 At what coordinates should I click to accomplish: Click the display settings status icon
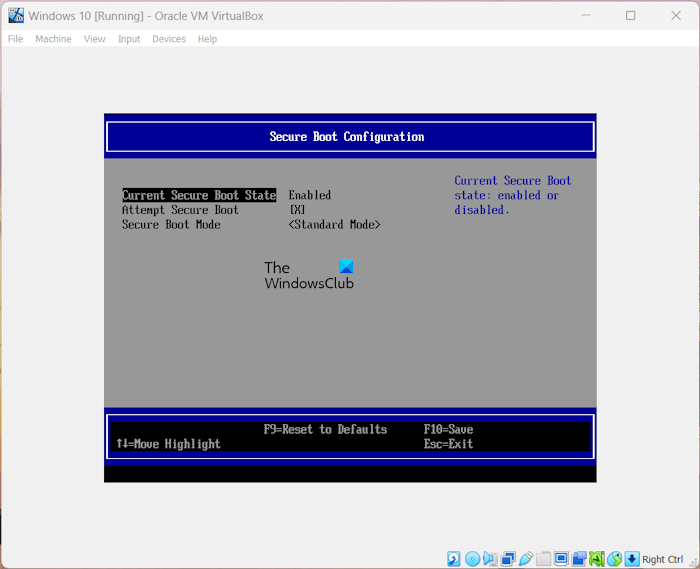(x=561, y=559)
